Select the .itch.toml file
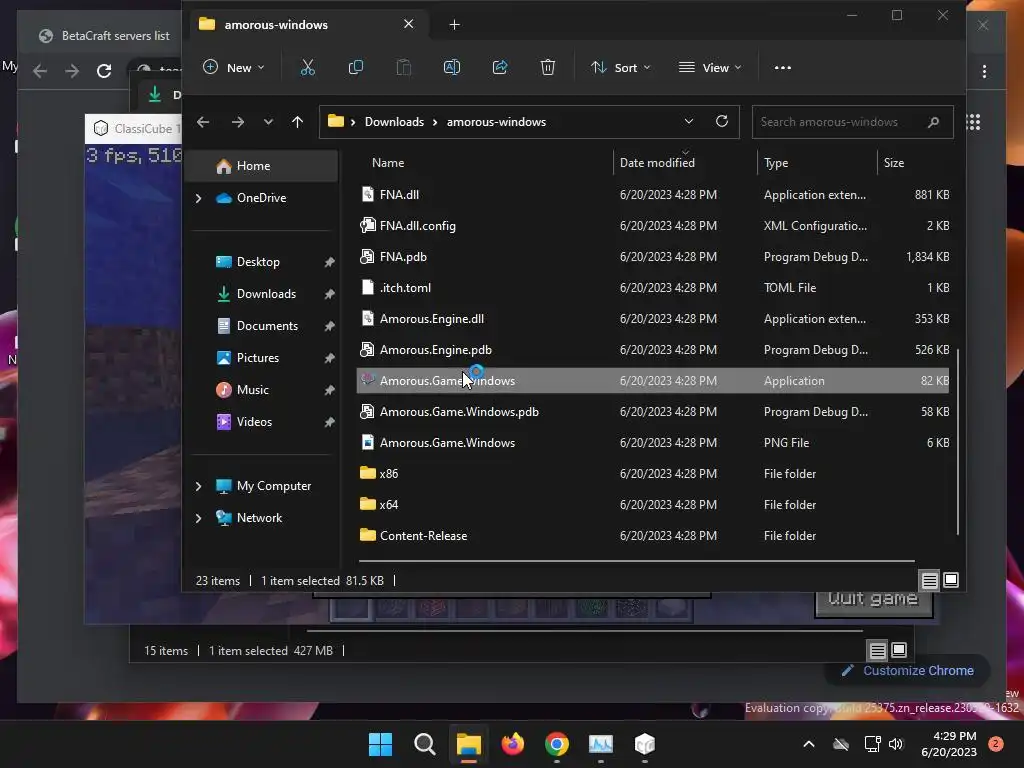Viewport: 1024px width, 768px height. 653,288
